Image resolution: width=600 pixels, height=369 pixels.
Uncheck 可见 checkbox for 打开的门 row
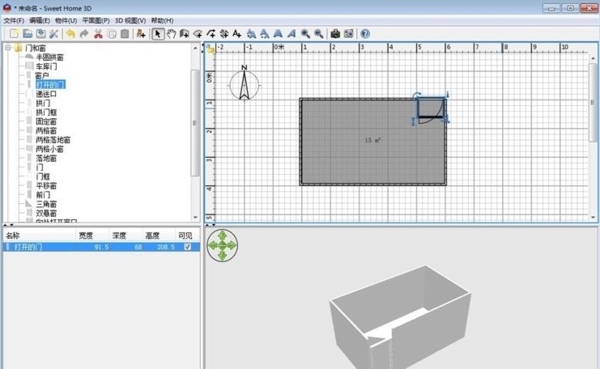pos(188,247)
